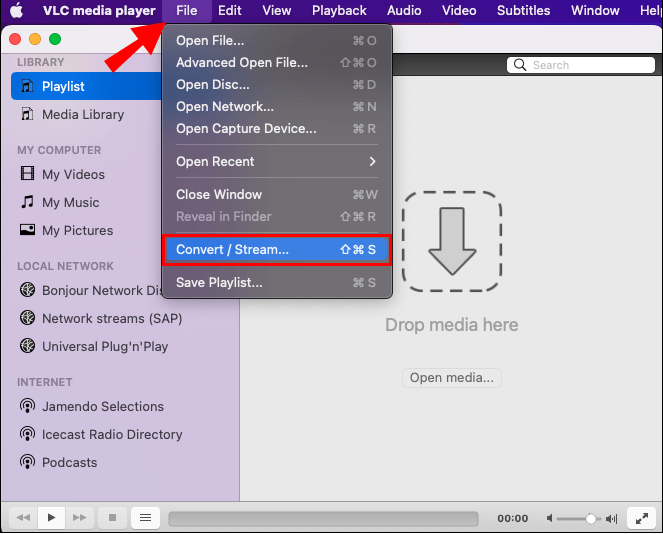Select Convert / Stream... menu entry
The width and height of the screenshot is (663, 534).
pyautogui.click(x=277, y=249)
